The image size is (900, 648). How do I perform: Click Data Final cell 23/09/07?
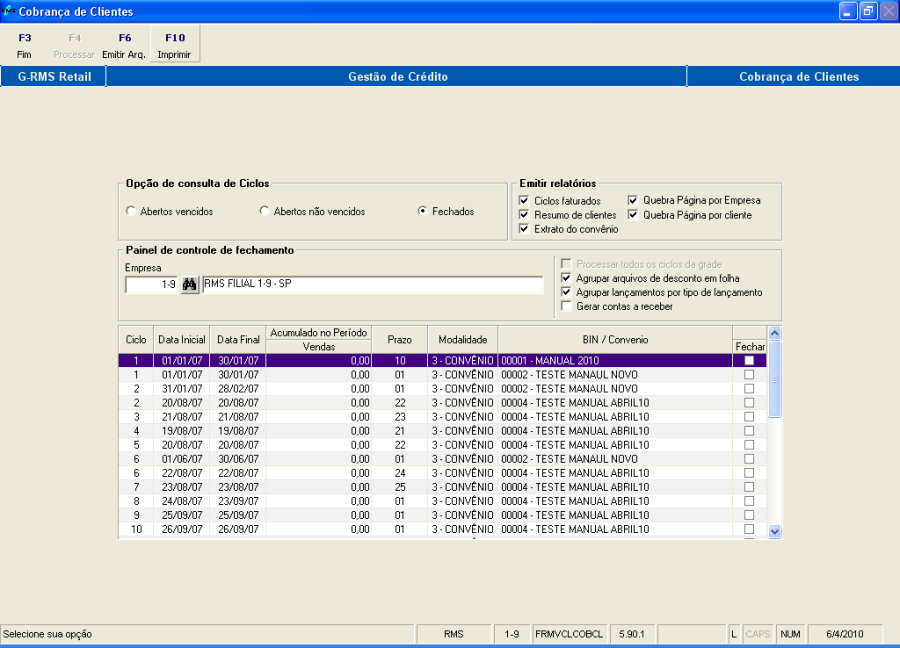(238, 501)
